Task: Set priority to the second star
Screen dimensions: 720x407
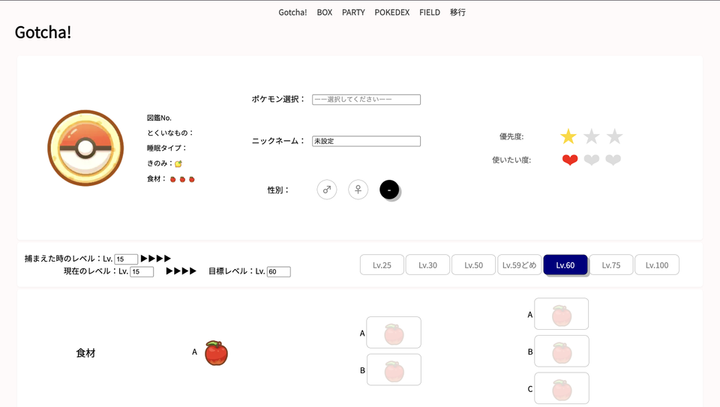Action: 591,136
